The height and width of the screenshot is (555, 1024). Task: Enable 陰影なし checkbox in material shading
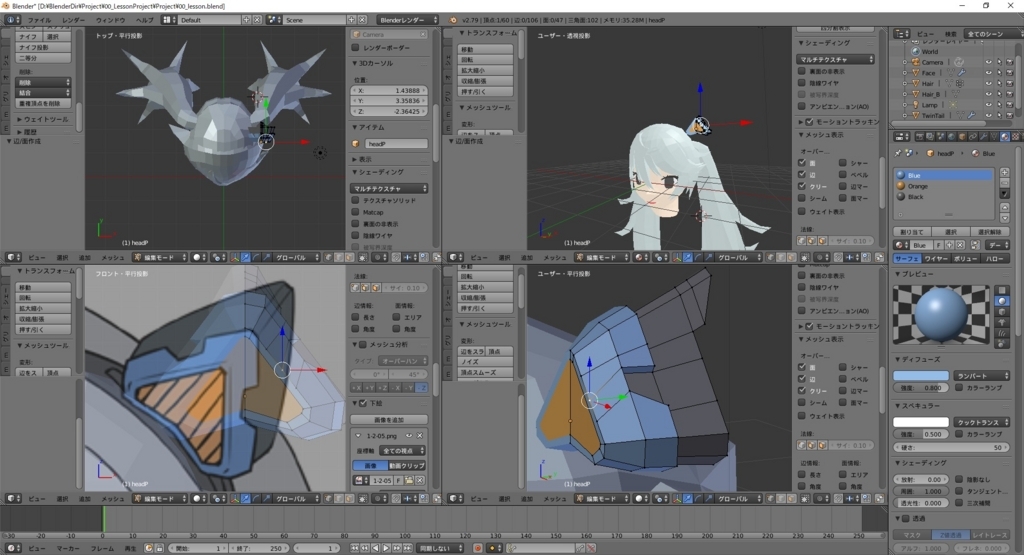[x=959, y=479]
